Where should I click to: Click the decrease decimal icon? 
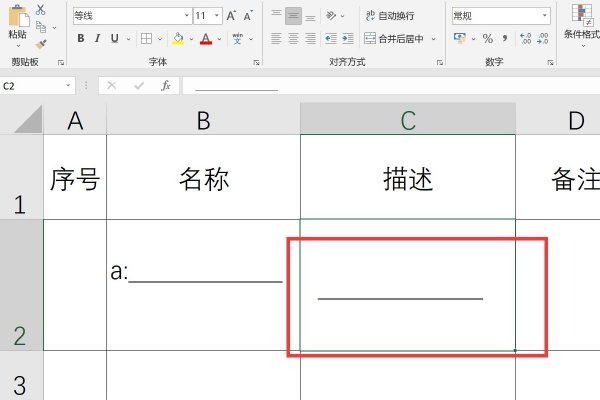coord(543,38)
